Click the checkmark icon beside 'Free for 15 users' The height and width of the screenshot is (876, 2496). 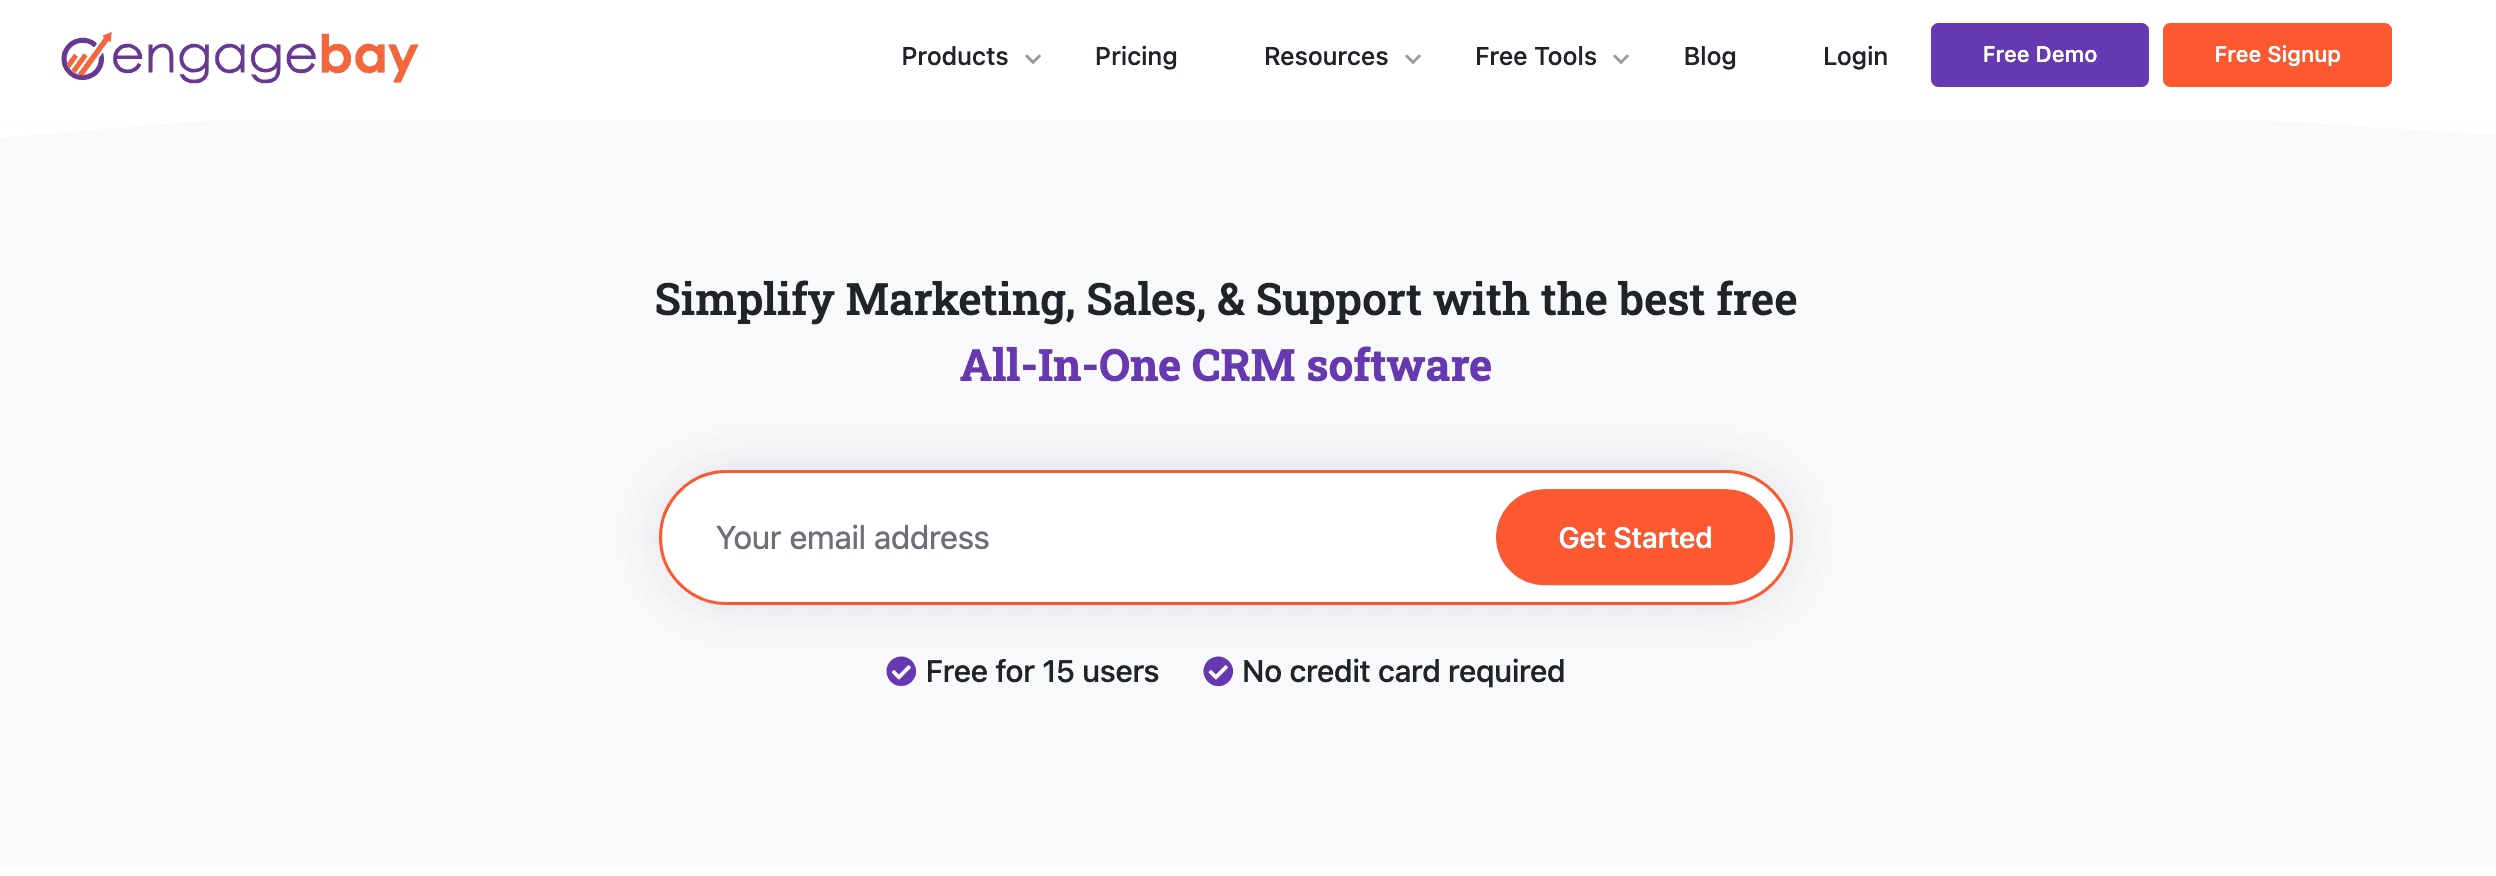coord(902,671)
